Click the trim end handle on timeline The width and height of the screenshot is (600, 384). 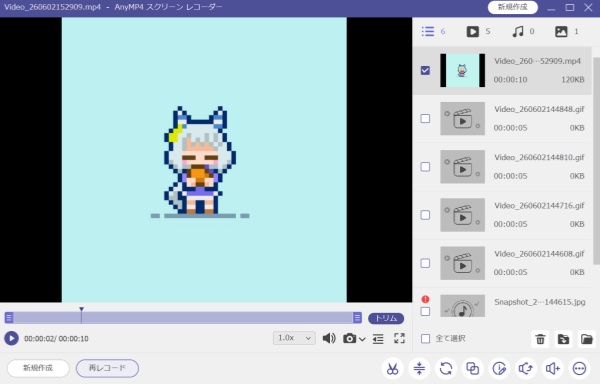[357, 317]
